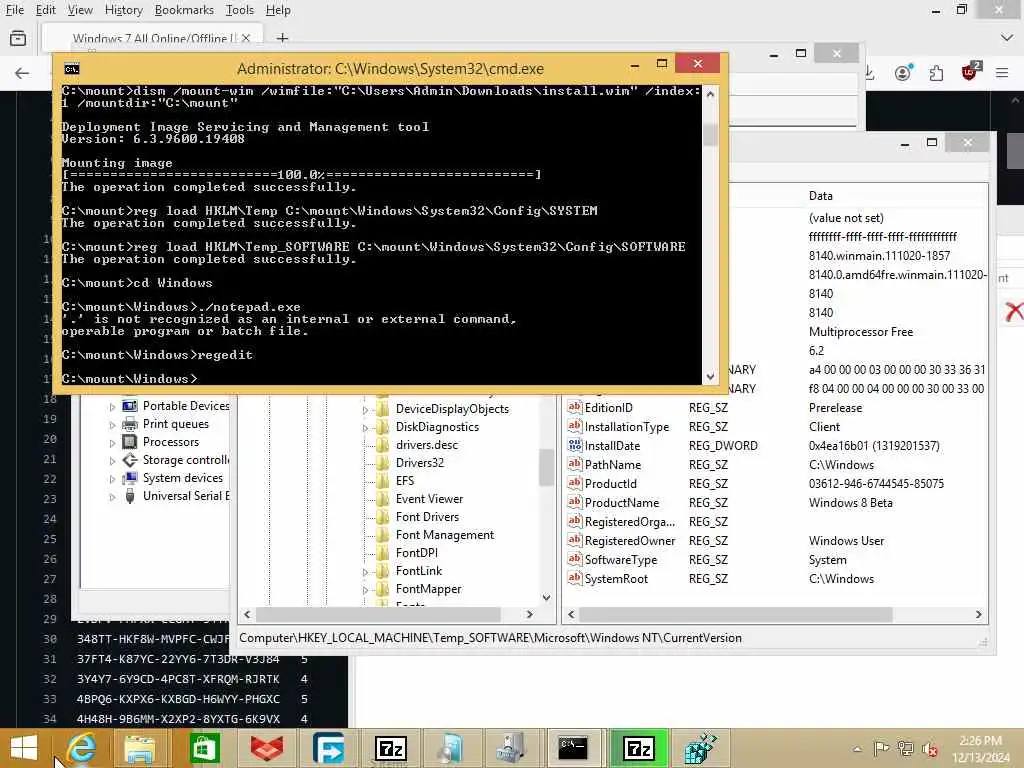Select the SystemRoot registry value

coord(616,579)
